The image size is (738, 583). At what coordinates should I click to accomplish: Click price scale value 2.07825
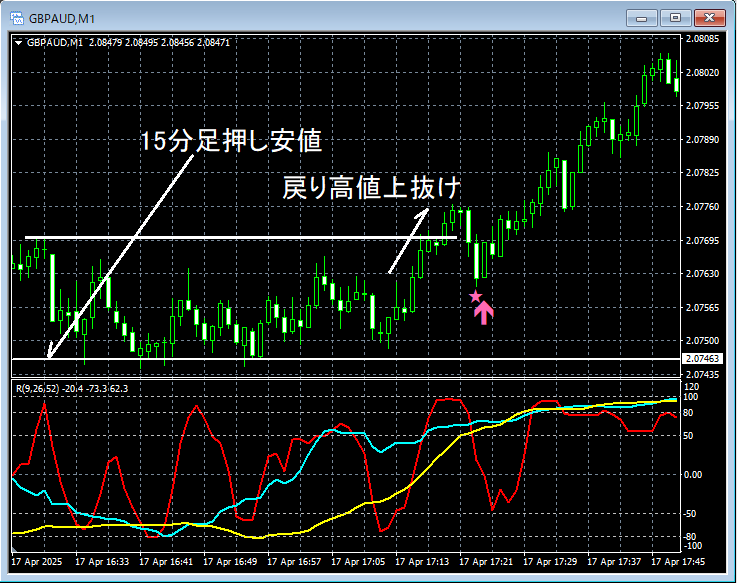click(x=703, y=173)
